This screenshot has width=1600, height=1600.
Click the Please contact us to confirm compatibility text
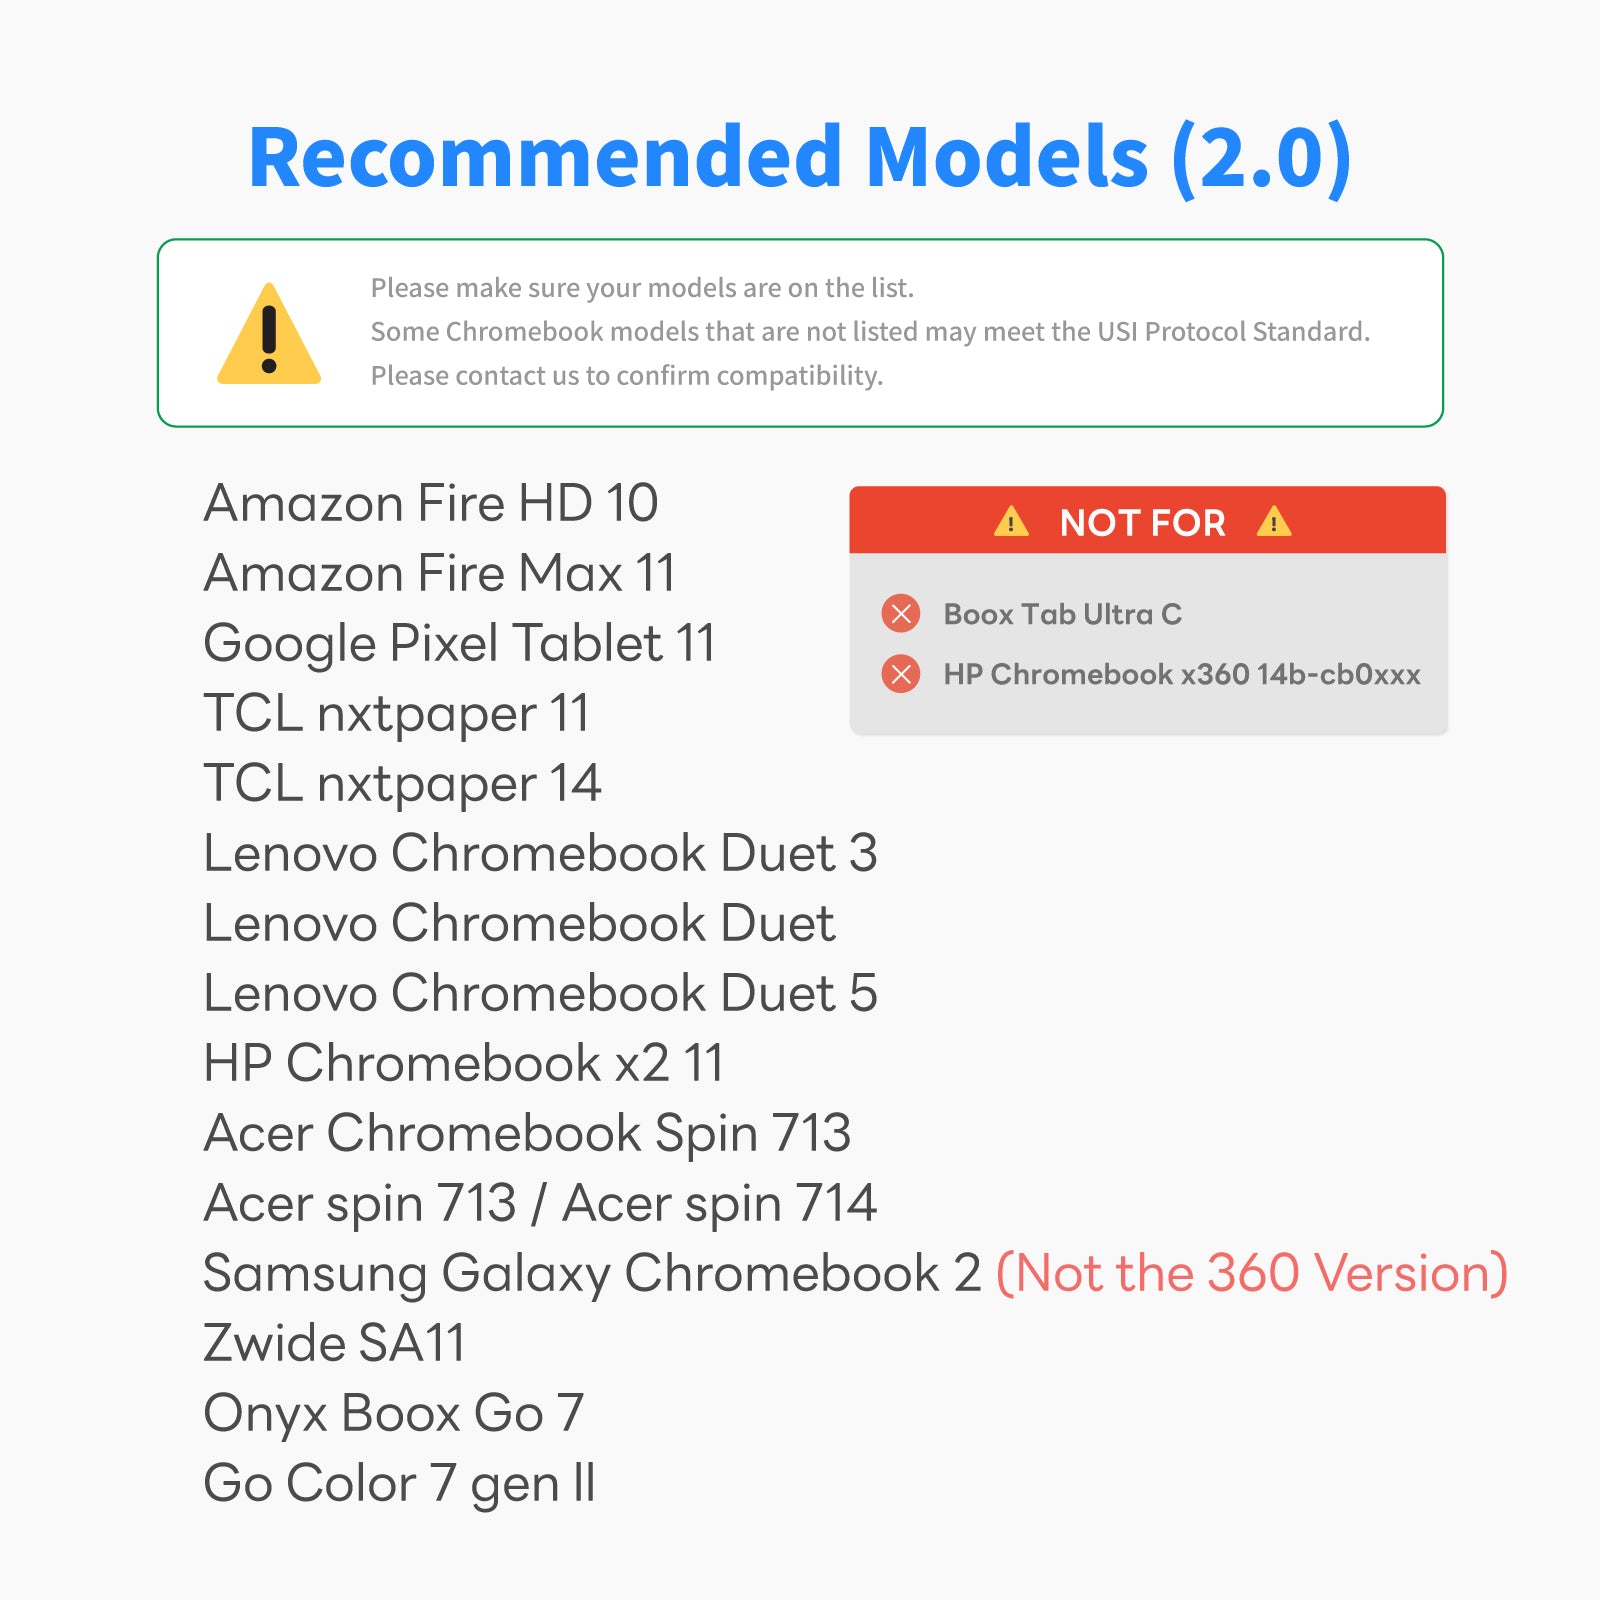click(627, 376)
